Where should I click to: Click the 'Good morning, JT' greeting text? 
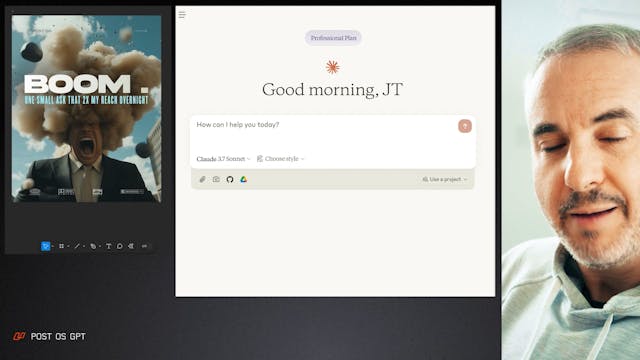click(332, 89)
